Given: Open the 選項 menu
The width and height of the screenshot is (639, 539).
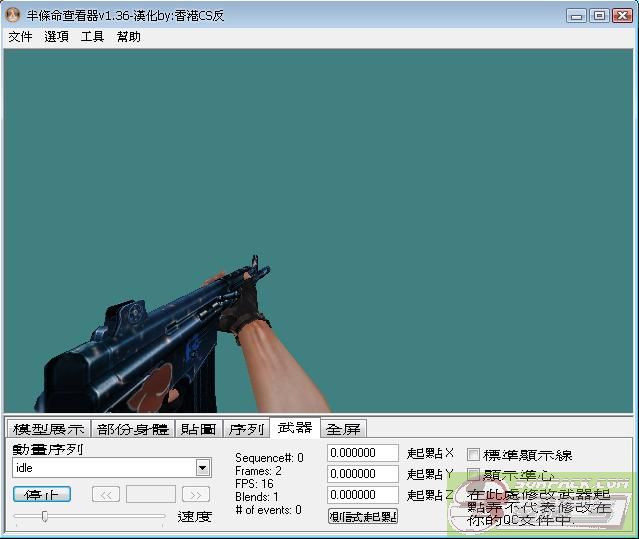Looking at the screenshot, I should click(x=56, y=37).
